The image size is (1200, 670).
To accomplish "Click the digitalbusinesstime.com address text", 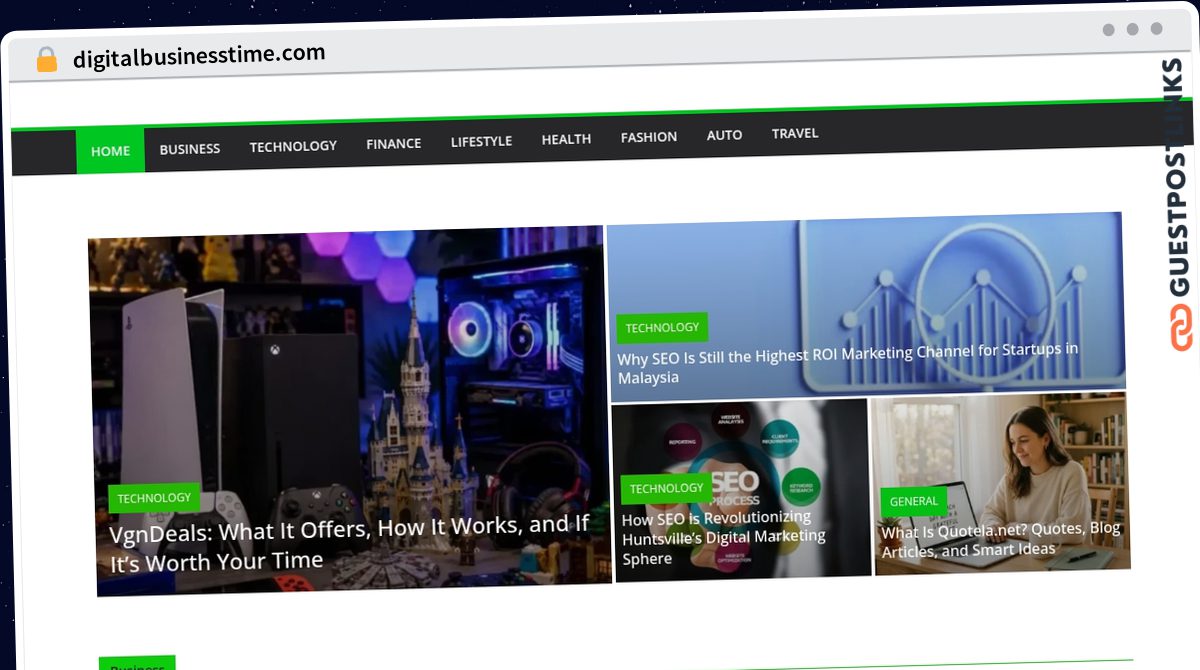I will pyautogui.click(x=199, y=56).
